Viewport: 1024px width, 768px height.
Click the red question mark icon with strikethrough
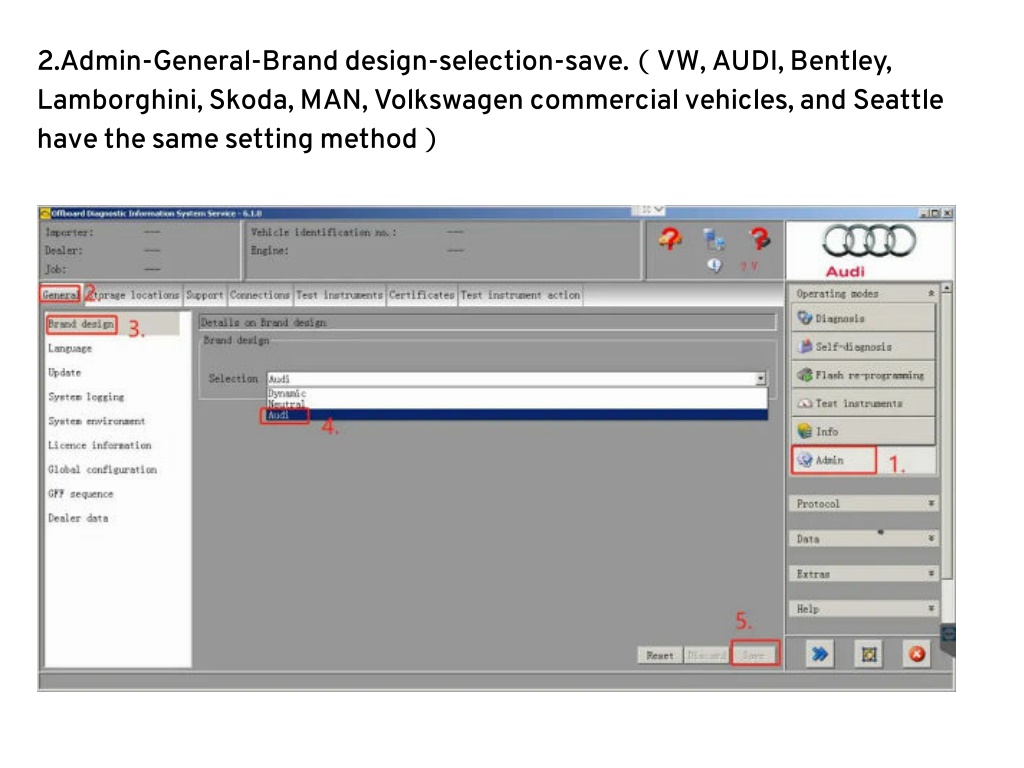760,238
